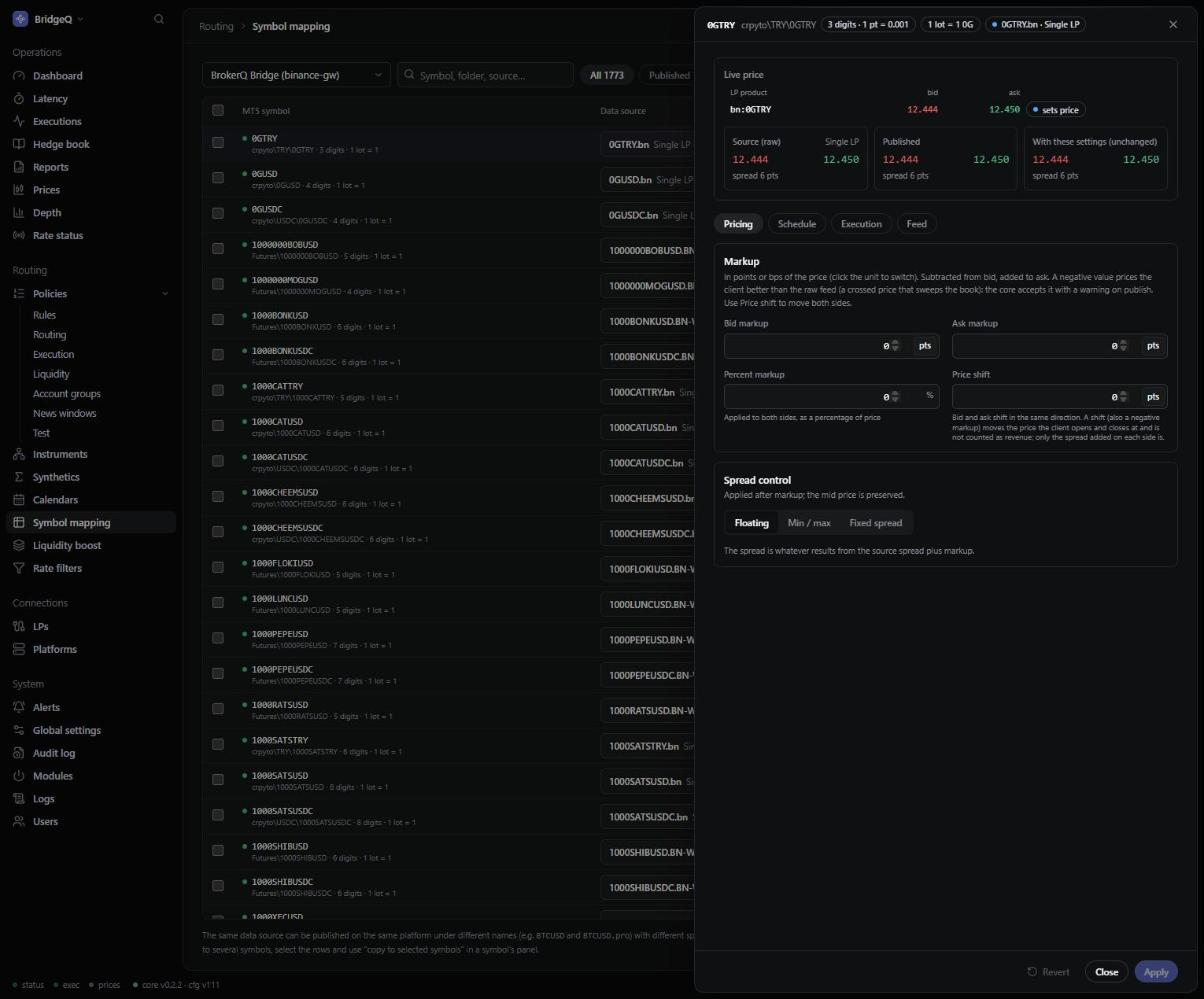
Task: Expand the BridgeQ workspace chevron
Action: tap(80, 19)
